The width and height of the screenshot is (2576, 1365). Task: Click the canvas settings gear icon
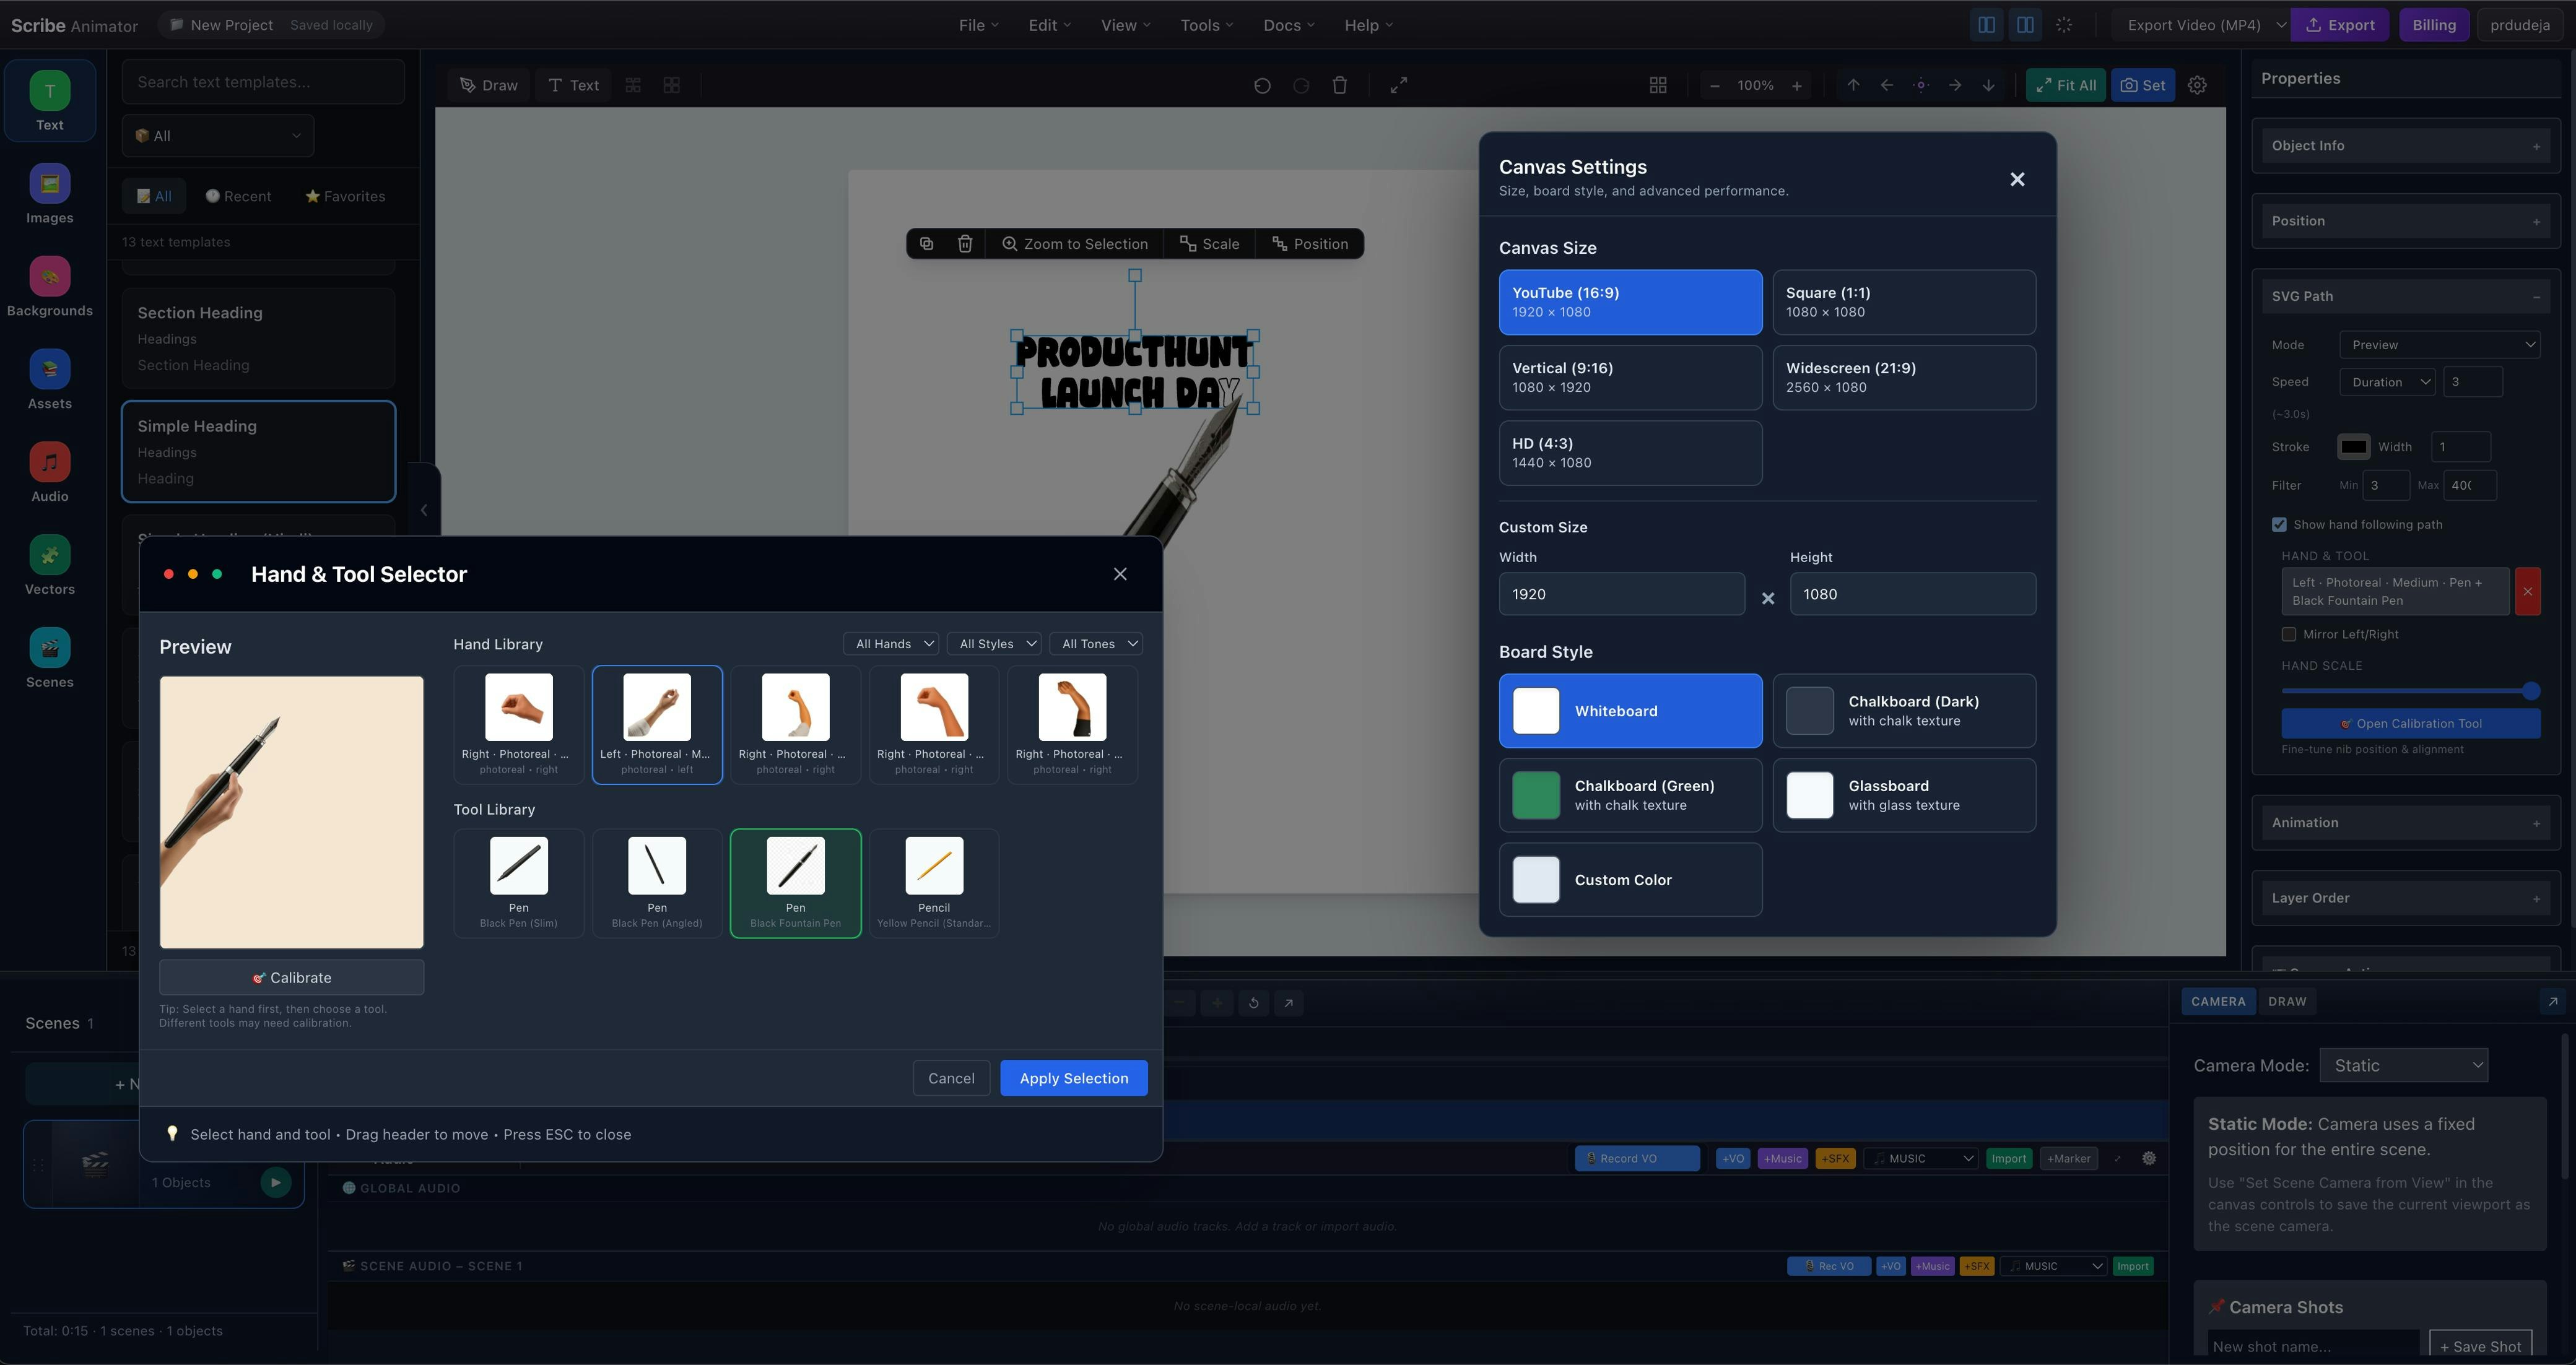click(2197, 86)
